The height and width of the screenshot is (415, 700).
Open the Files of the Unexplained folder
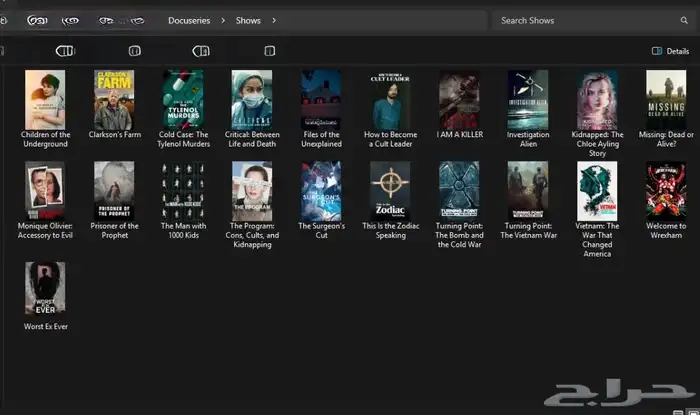point(321,108)
